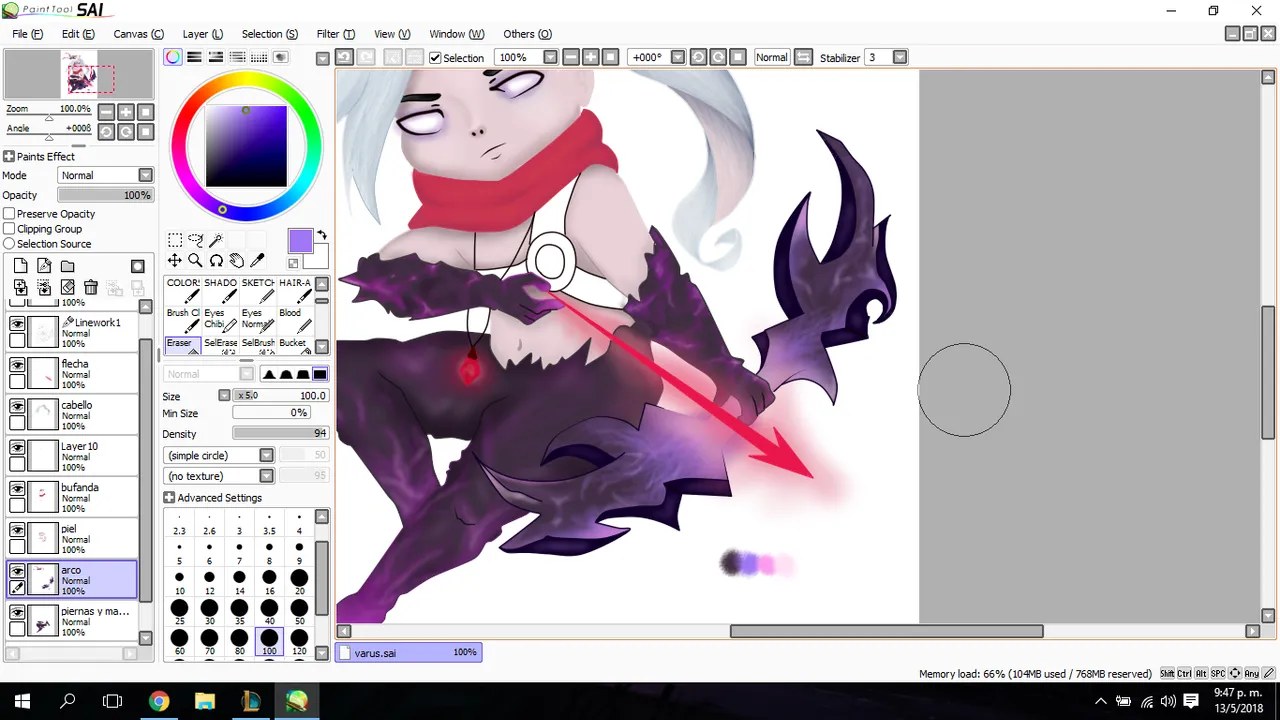The image size is (1280, 720).
Task: Merge layer down
Action: pos(20,287)
